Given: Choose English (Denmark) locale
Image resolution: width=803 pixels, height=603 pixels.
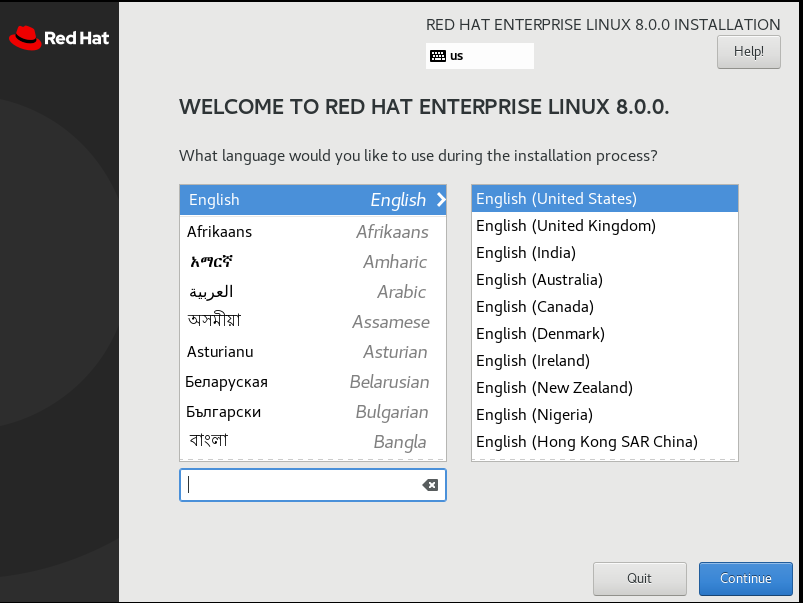Looking at the screenshot, I should tap(605, 334).
